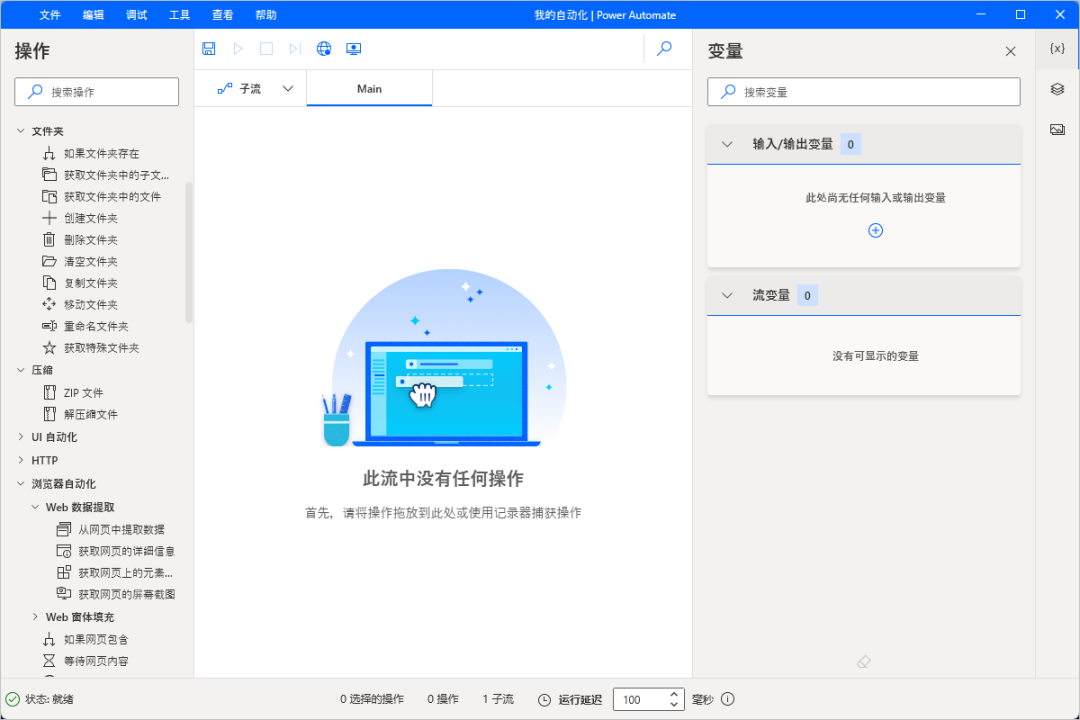The height and width of the screenshot is (720, 1080).
Task: Collapse the 流变量 section
Action: point(728,295)
